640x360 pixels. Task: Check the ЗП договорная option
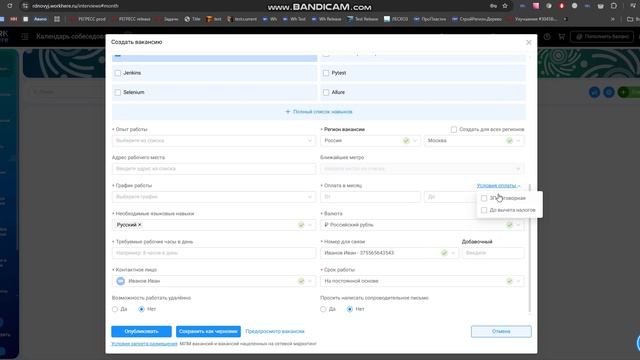pyautogui.click(x=484, y=198)
